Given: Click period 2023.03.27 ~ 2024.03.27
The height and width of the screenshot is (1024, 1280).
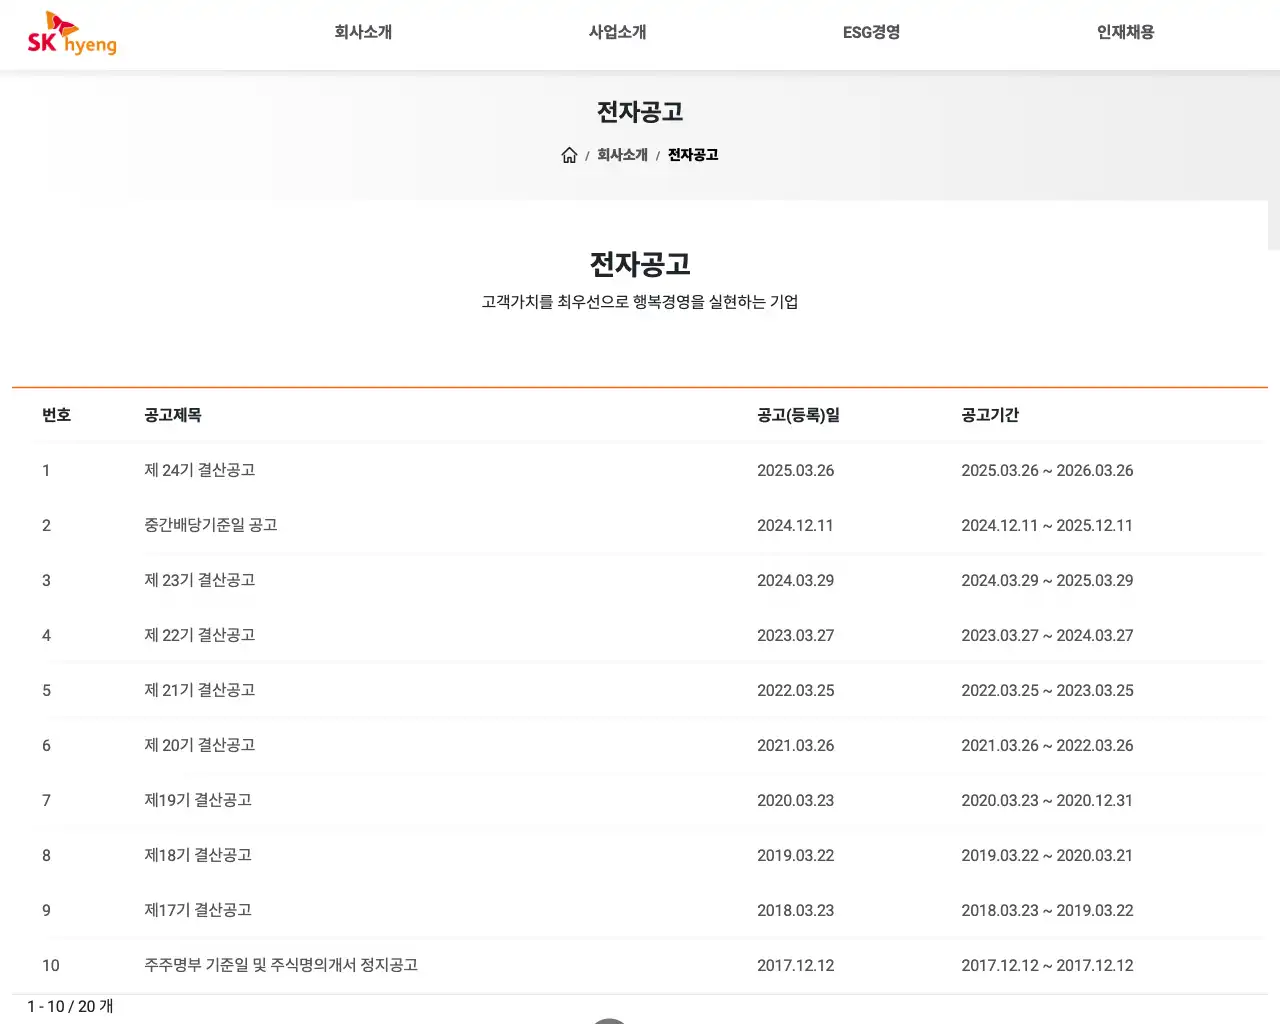Looking at the screenshot, I should 1047,635.
